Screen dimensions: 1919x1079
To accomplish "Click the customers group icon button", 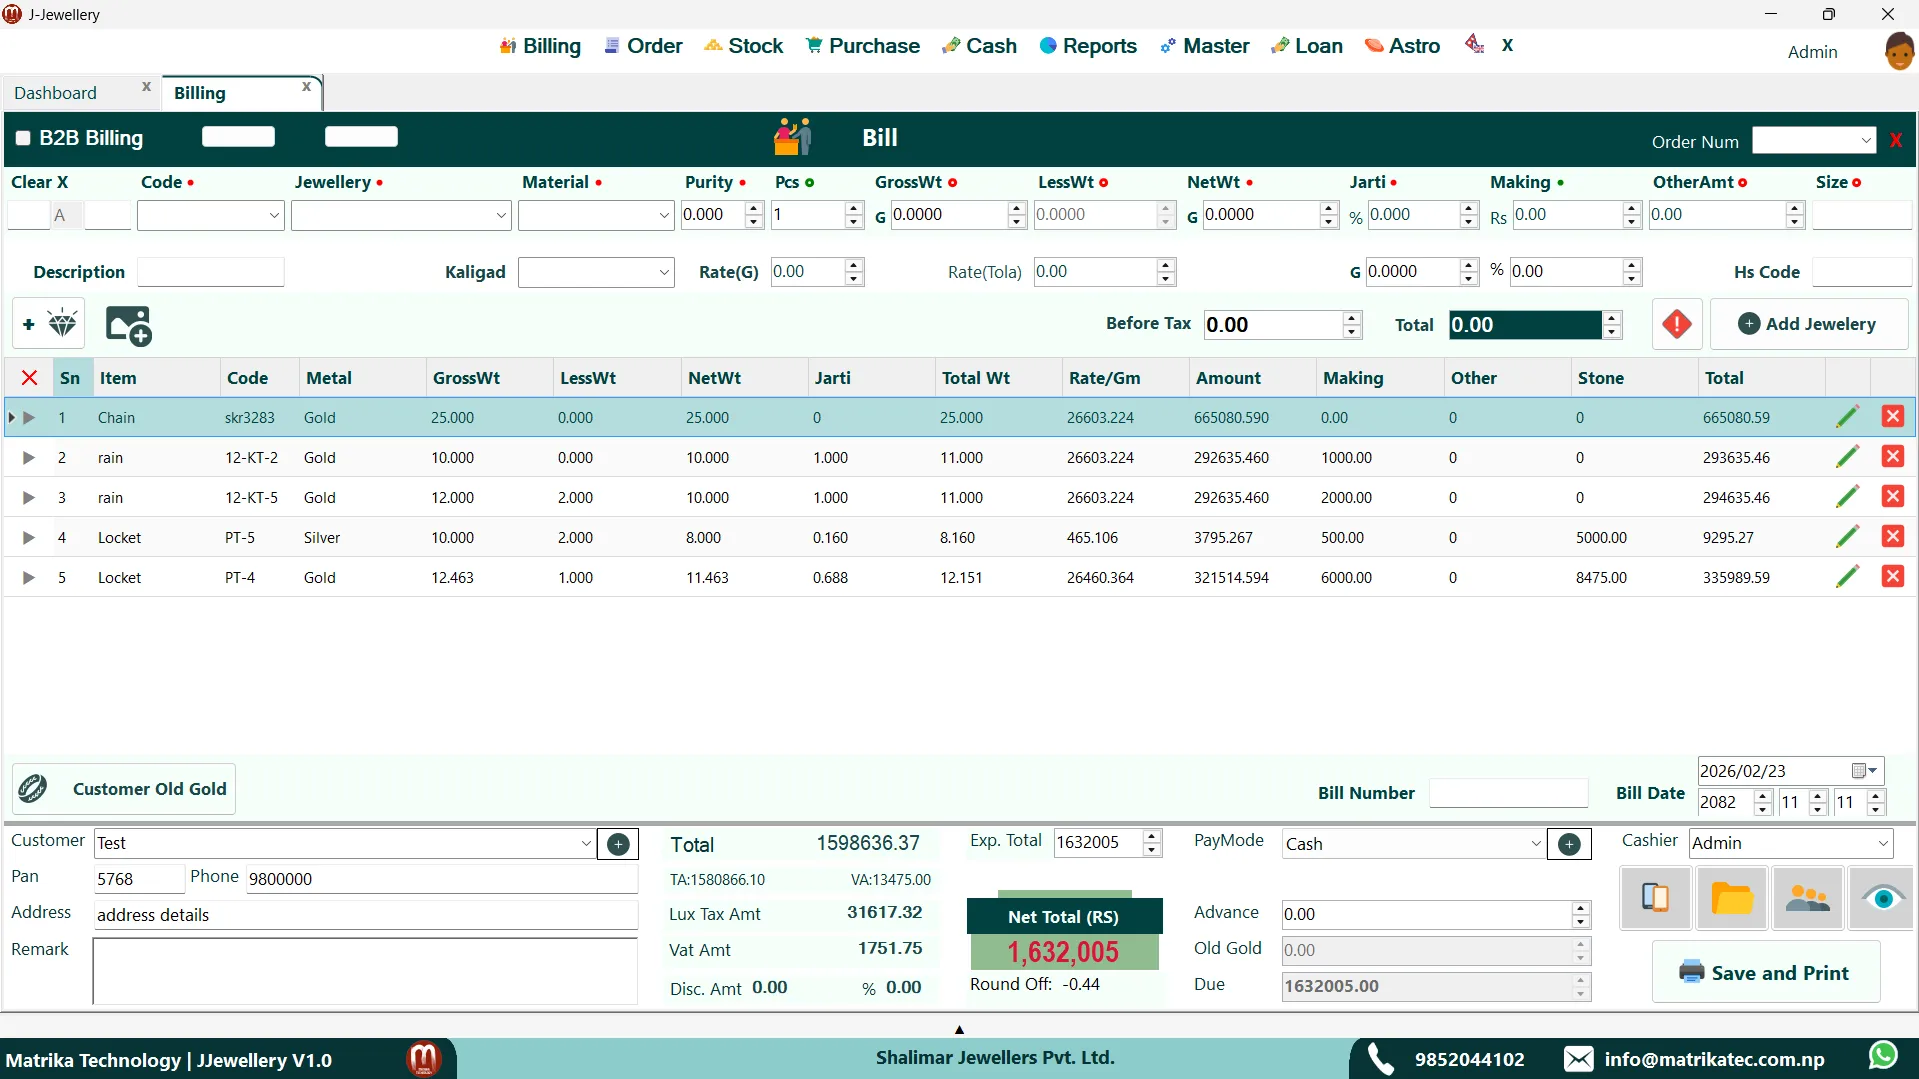I will (1807, 898).
